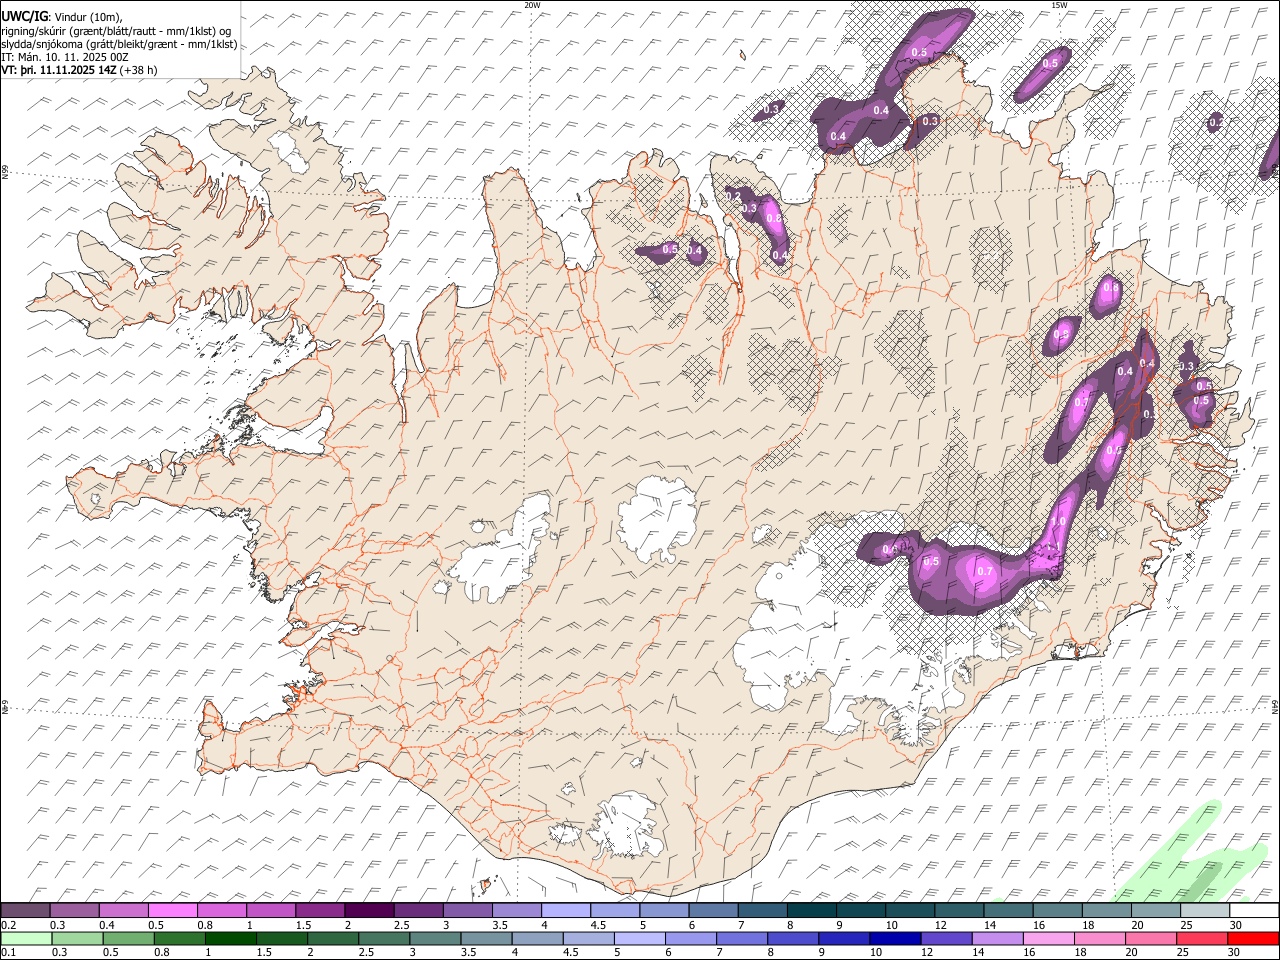Select snow scale swatch between 0.3 and 0.4
This screenshot has width=1280, height=960.
(75, 911)
